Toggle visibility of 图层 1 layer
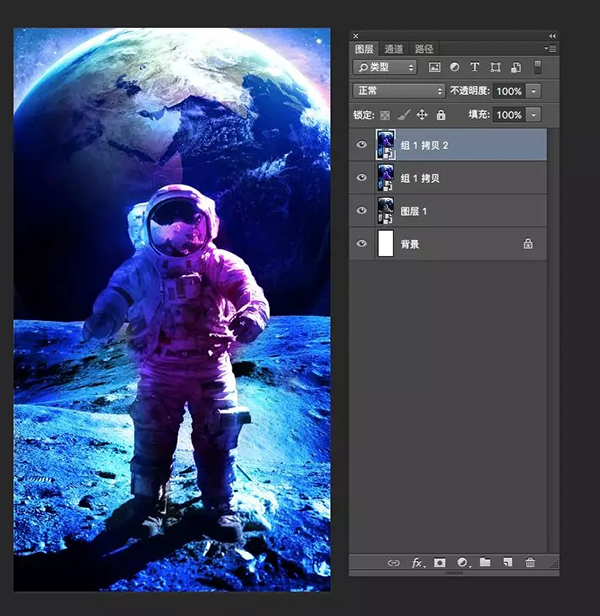The image size is (600, 616). 362,211
